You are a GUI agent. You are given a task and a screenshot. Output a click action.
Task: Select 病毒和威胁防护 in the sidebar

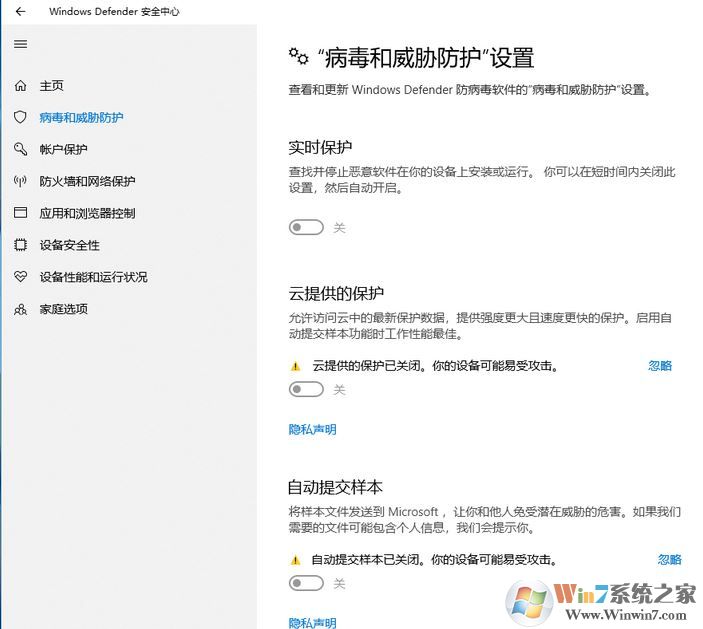coord(81,117)
